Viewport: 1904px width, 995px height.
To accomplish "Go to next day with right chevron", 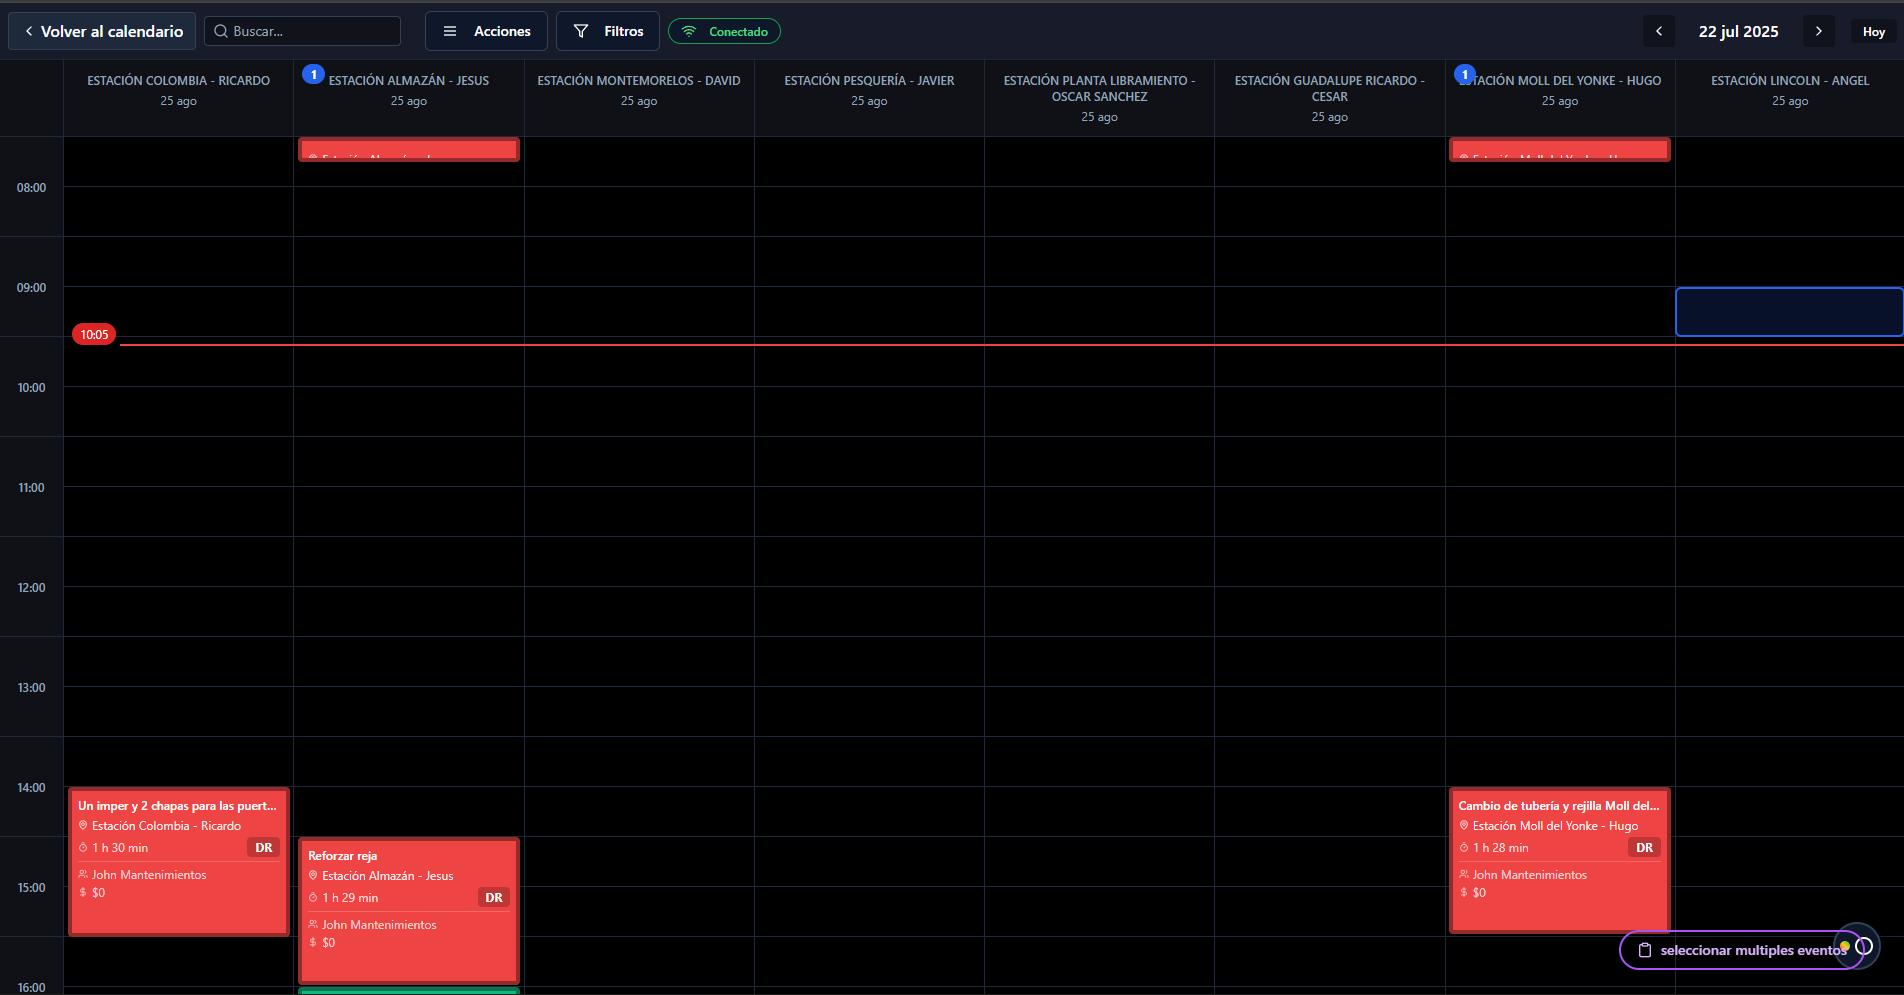I will [x=1819, y=31].
